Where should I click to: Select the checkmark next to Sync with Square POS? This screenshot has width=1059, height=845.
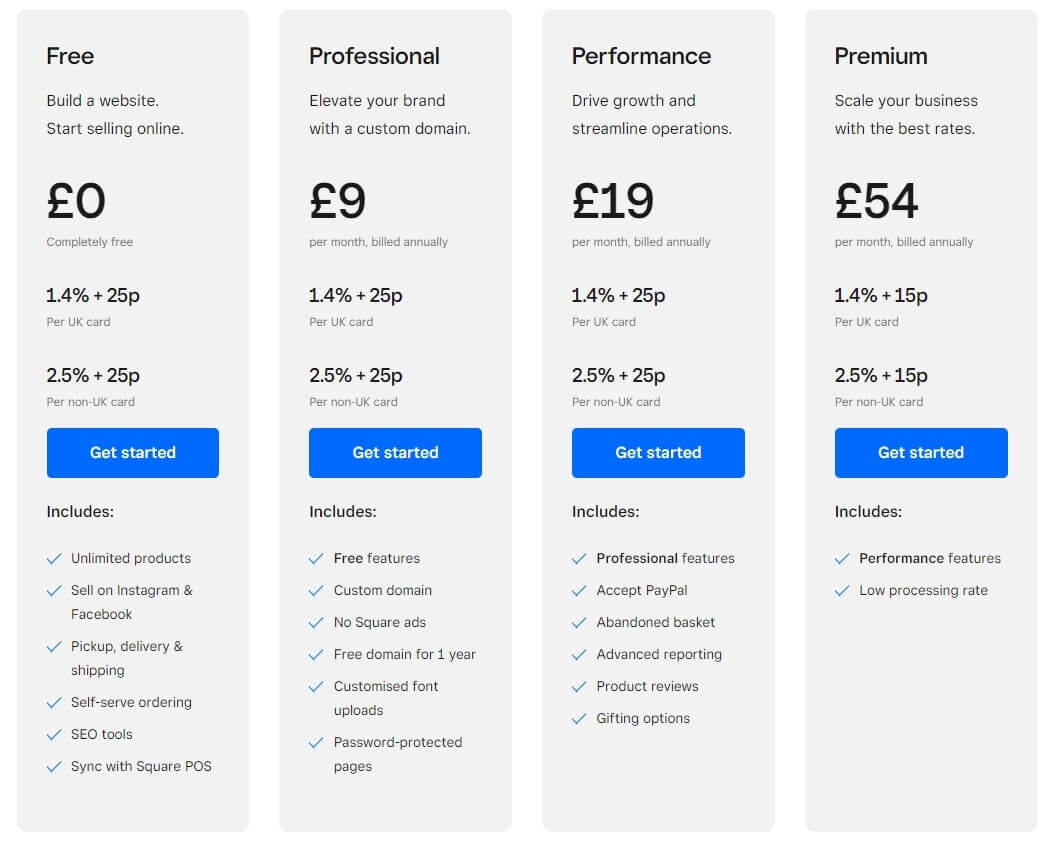coord(54,766)
